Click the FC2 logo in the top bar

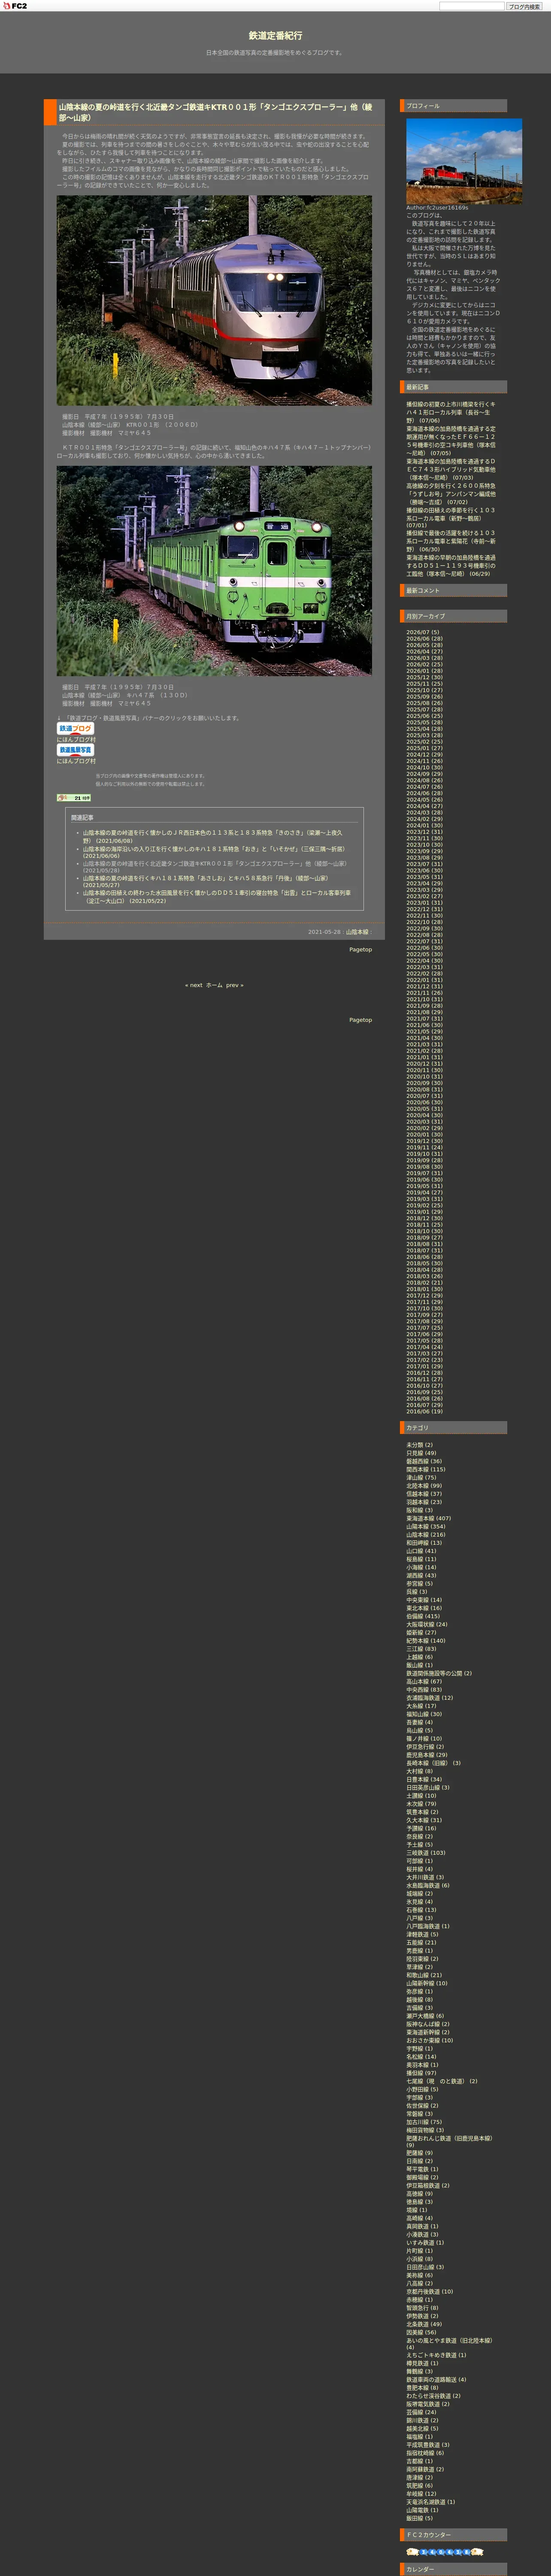[14, 6]
